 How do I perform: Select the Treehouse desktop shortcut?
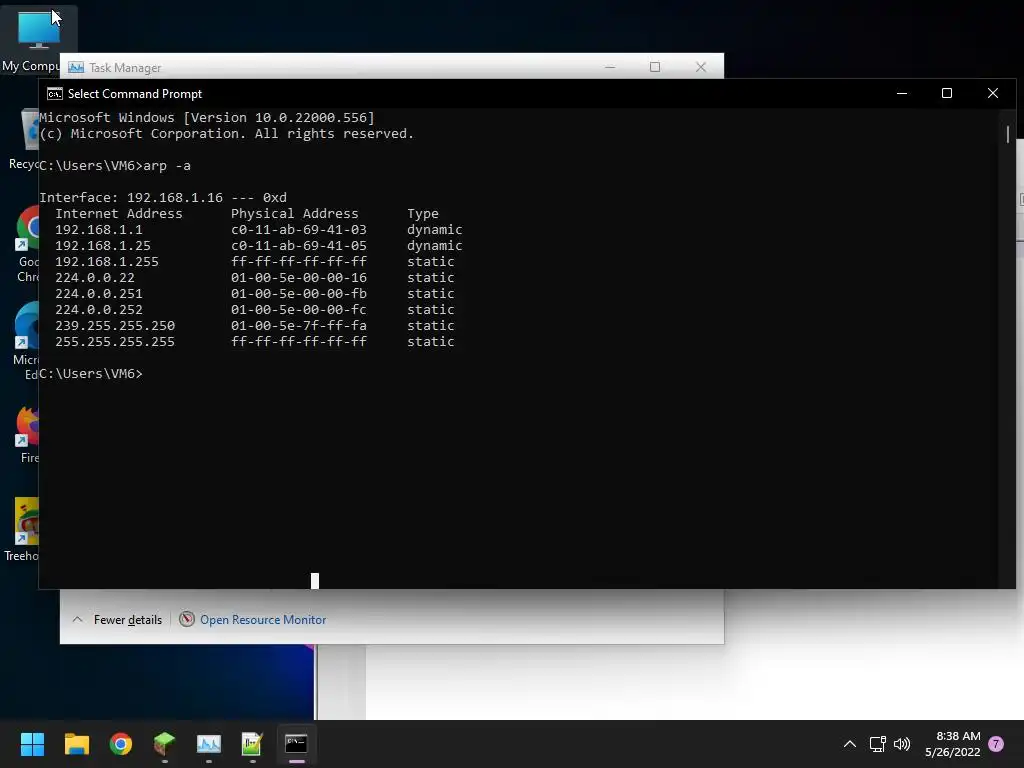click(21, 530)
